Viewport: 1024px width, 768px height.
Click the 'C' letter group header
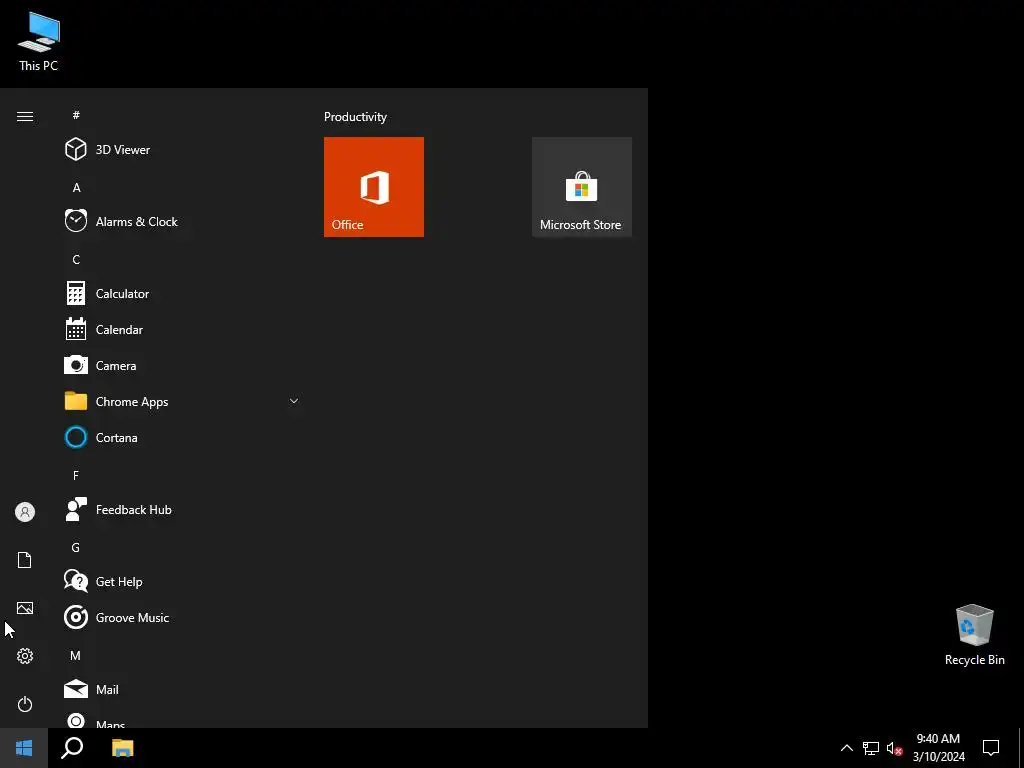tap(76, 260)
